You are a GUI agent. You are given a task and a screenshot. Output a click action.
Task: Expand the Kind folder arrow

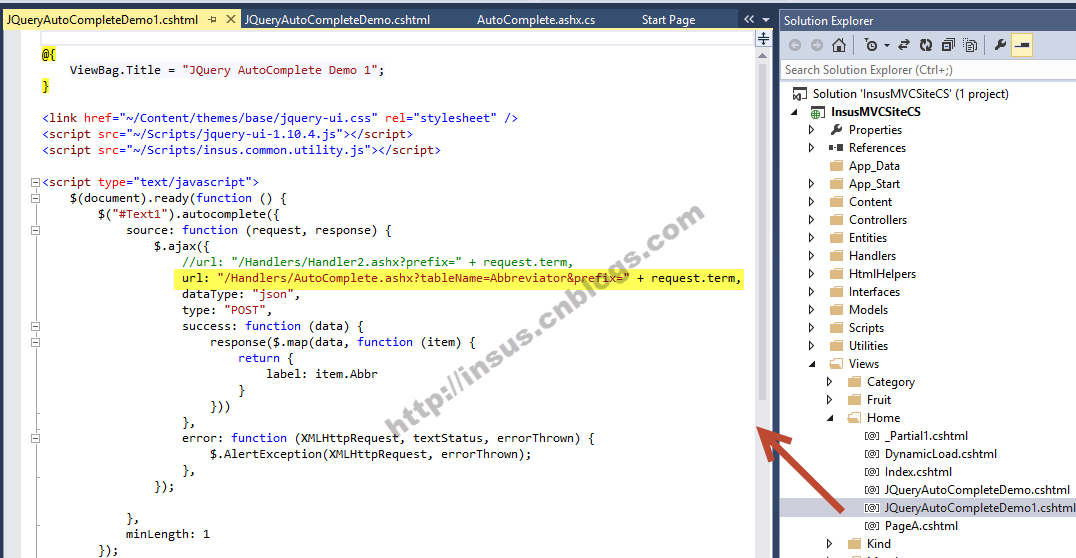pos(830,544)
